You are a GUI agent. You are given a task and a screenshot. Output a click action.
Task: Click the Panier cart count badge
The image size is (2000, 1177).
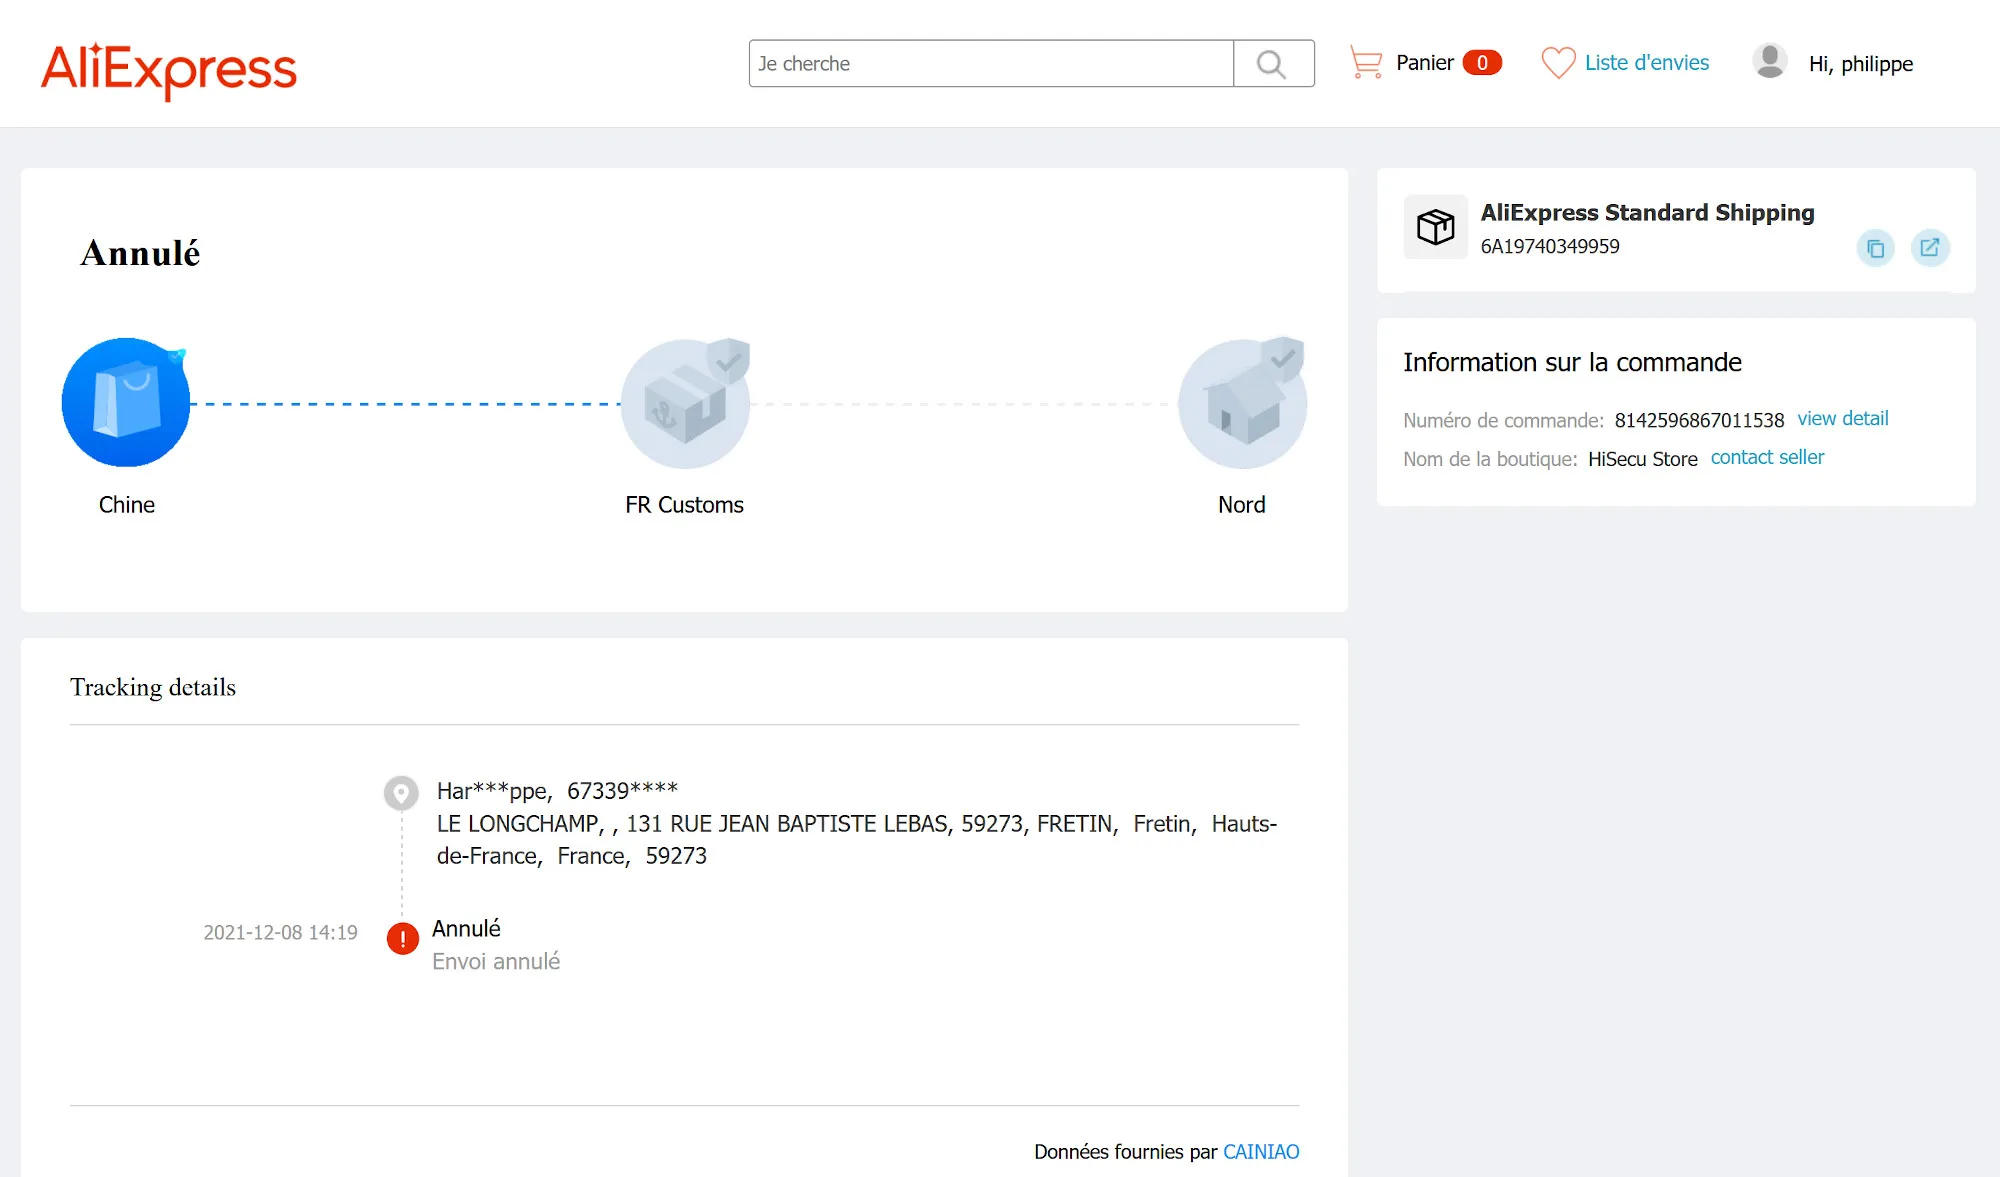[1481, 63]
